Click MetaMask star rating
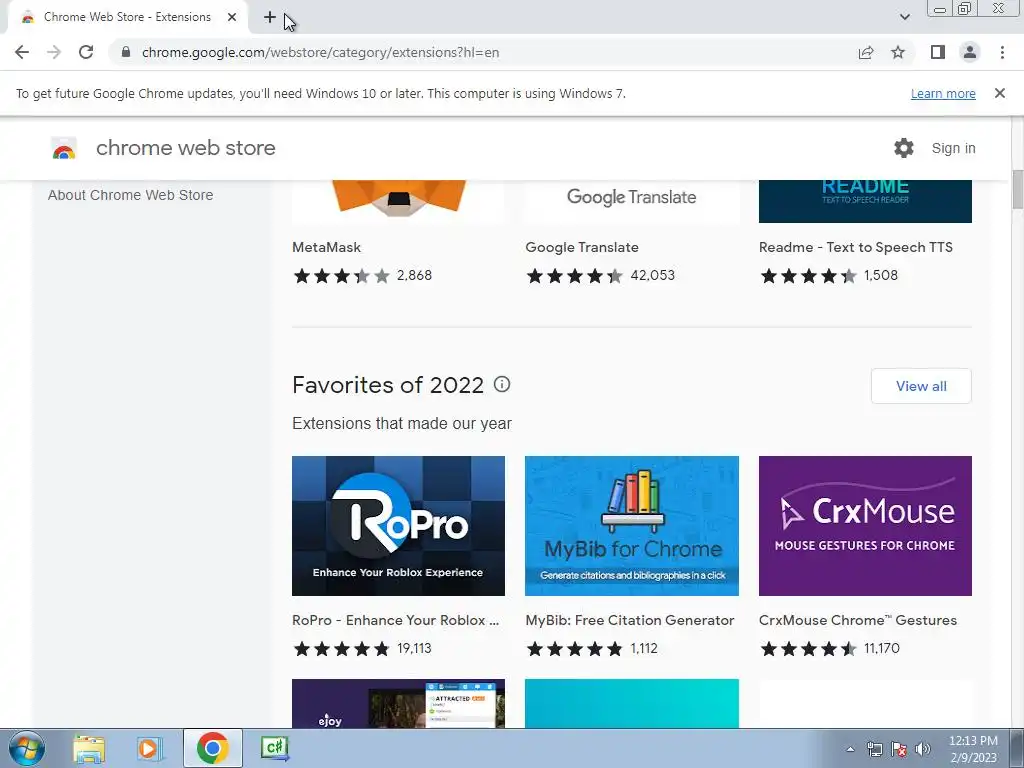The width and height of the screenshot is (1024, 768). pos(341,276)
